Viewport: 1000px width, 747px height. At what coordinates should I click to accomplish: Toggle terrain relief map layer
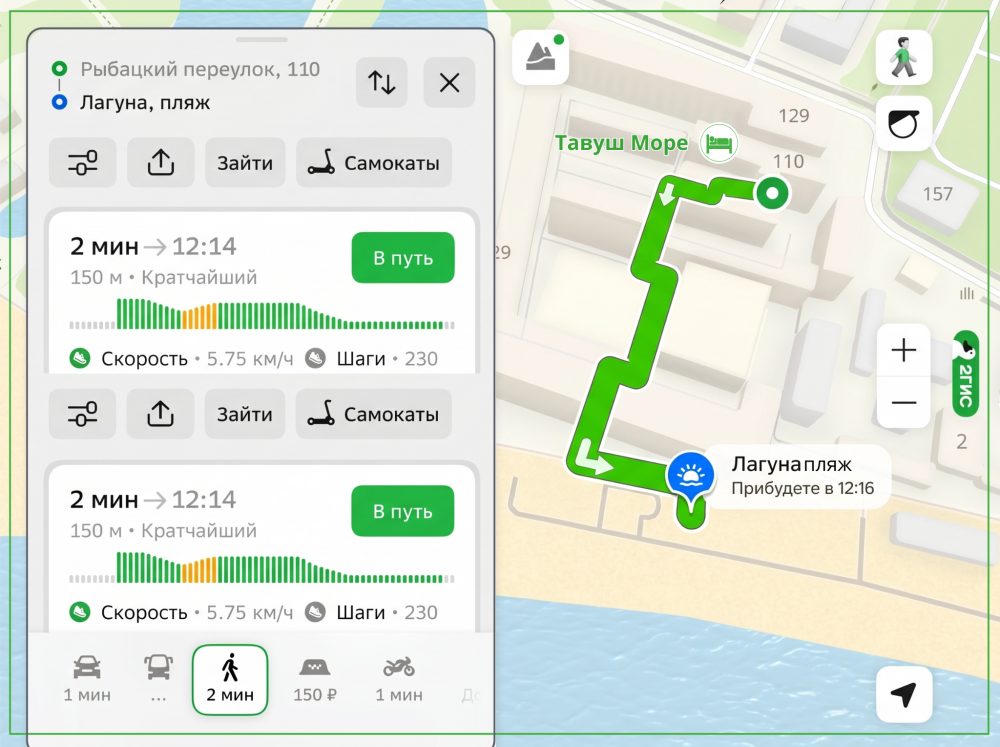coord(541,57)
